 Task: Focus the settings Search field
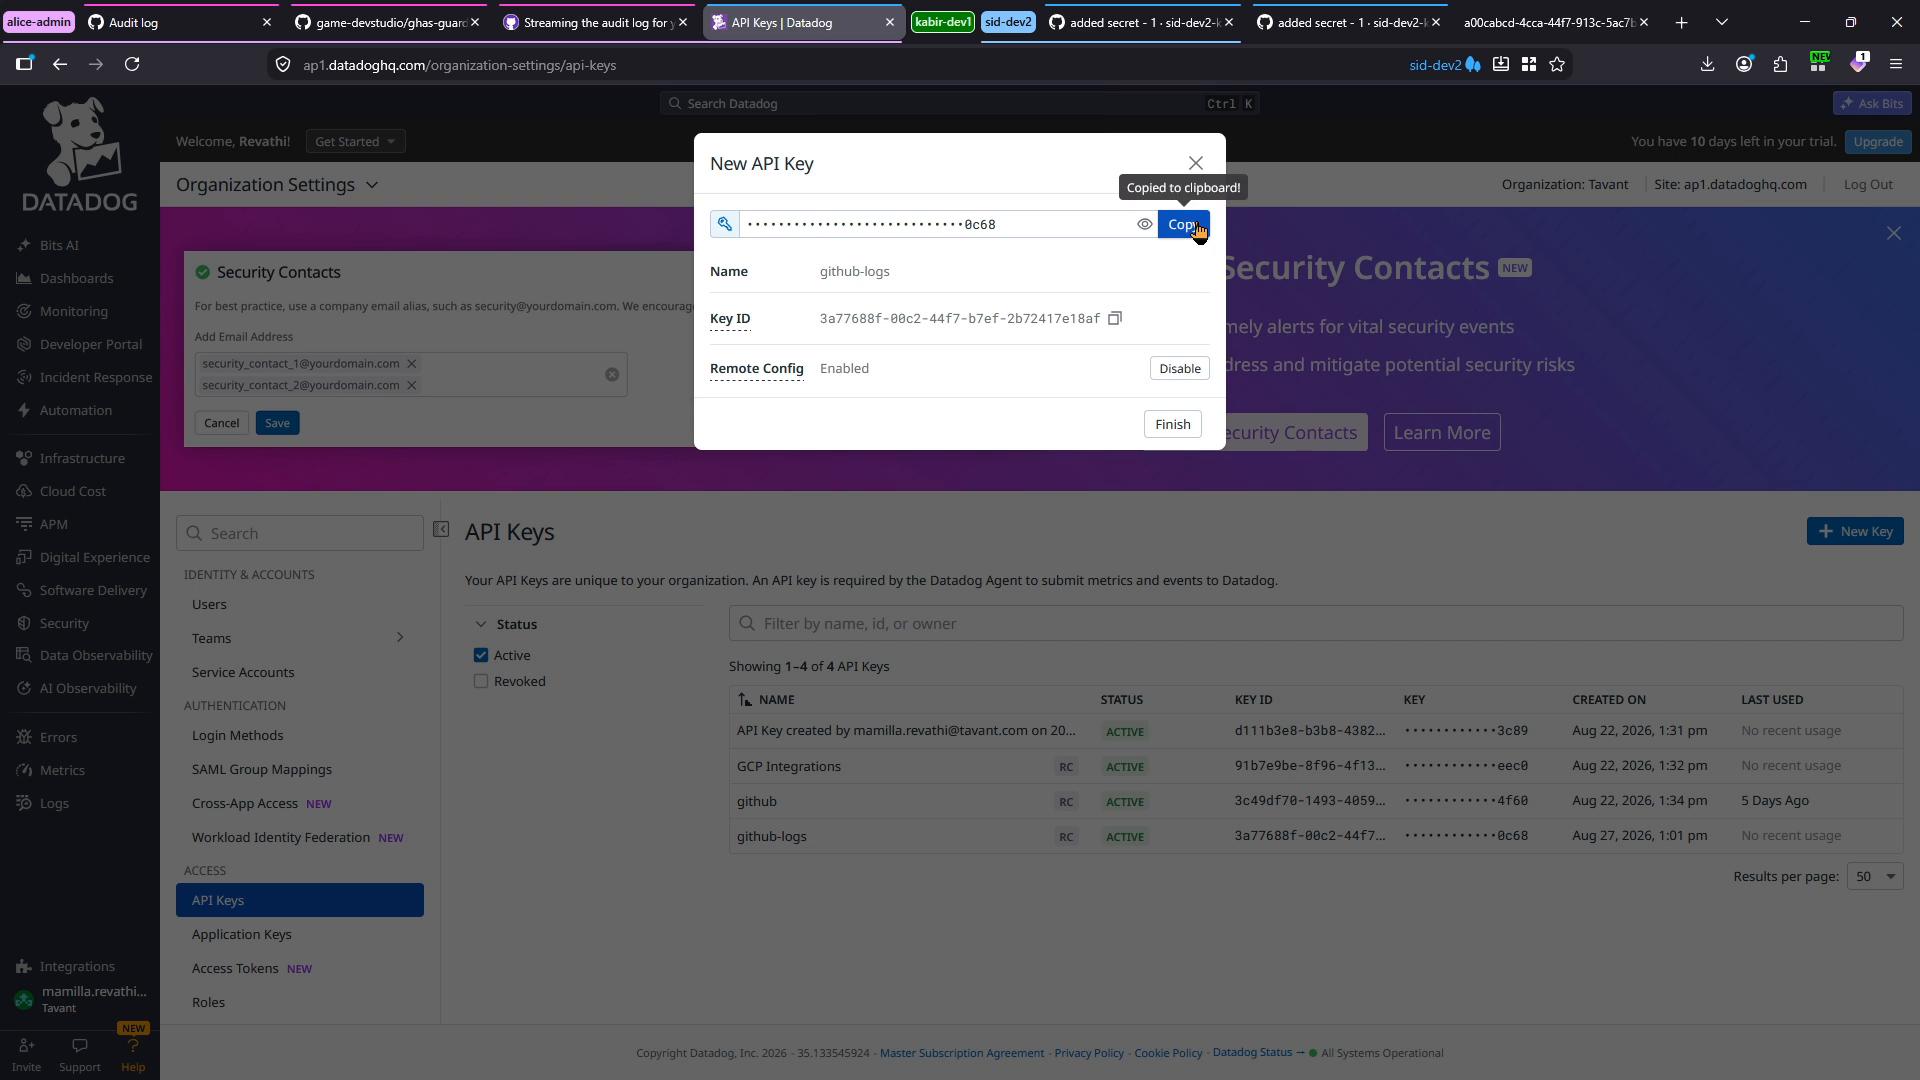[300, 533]
